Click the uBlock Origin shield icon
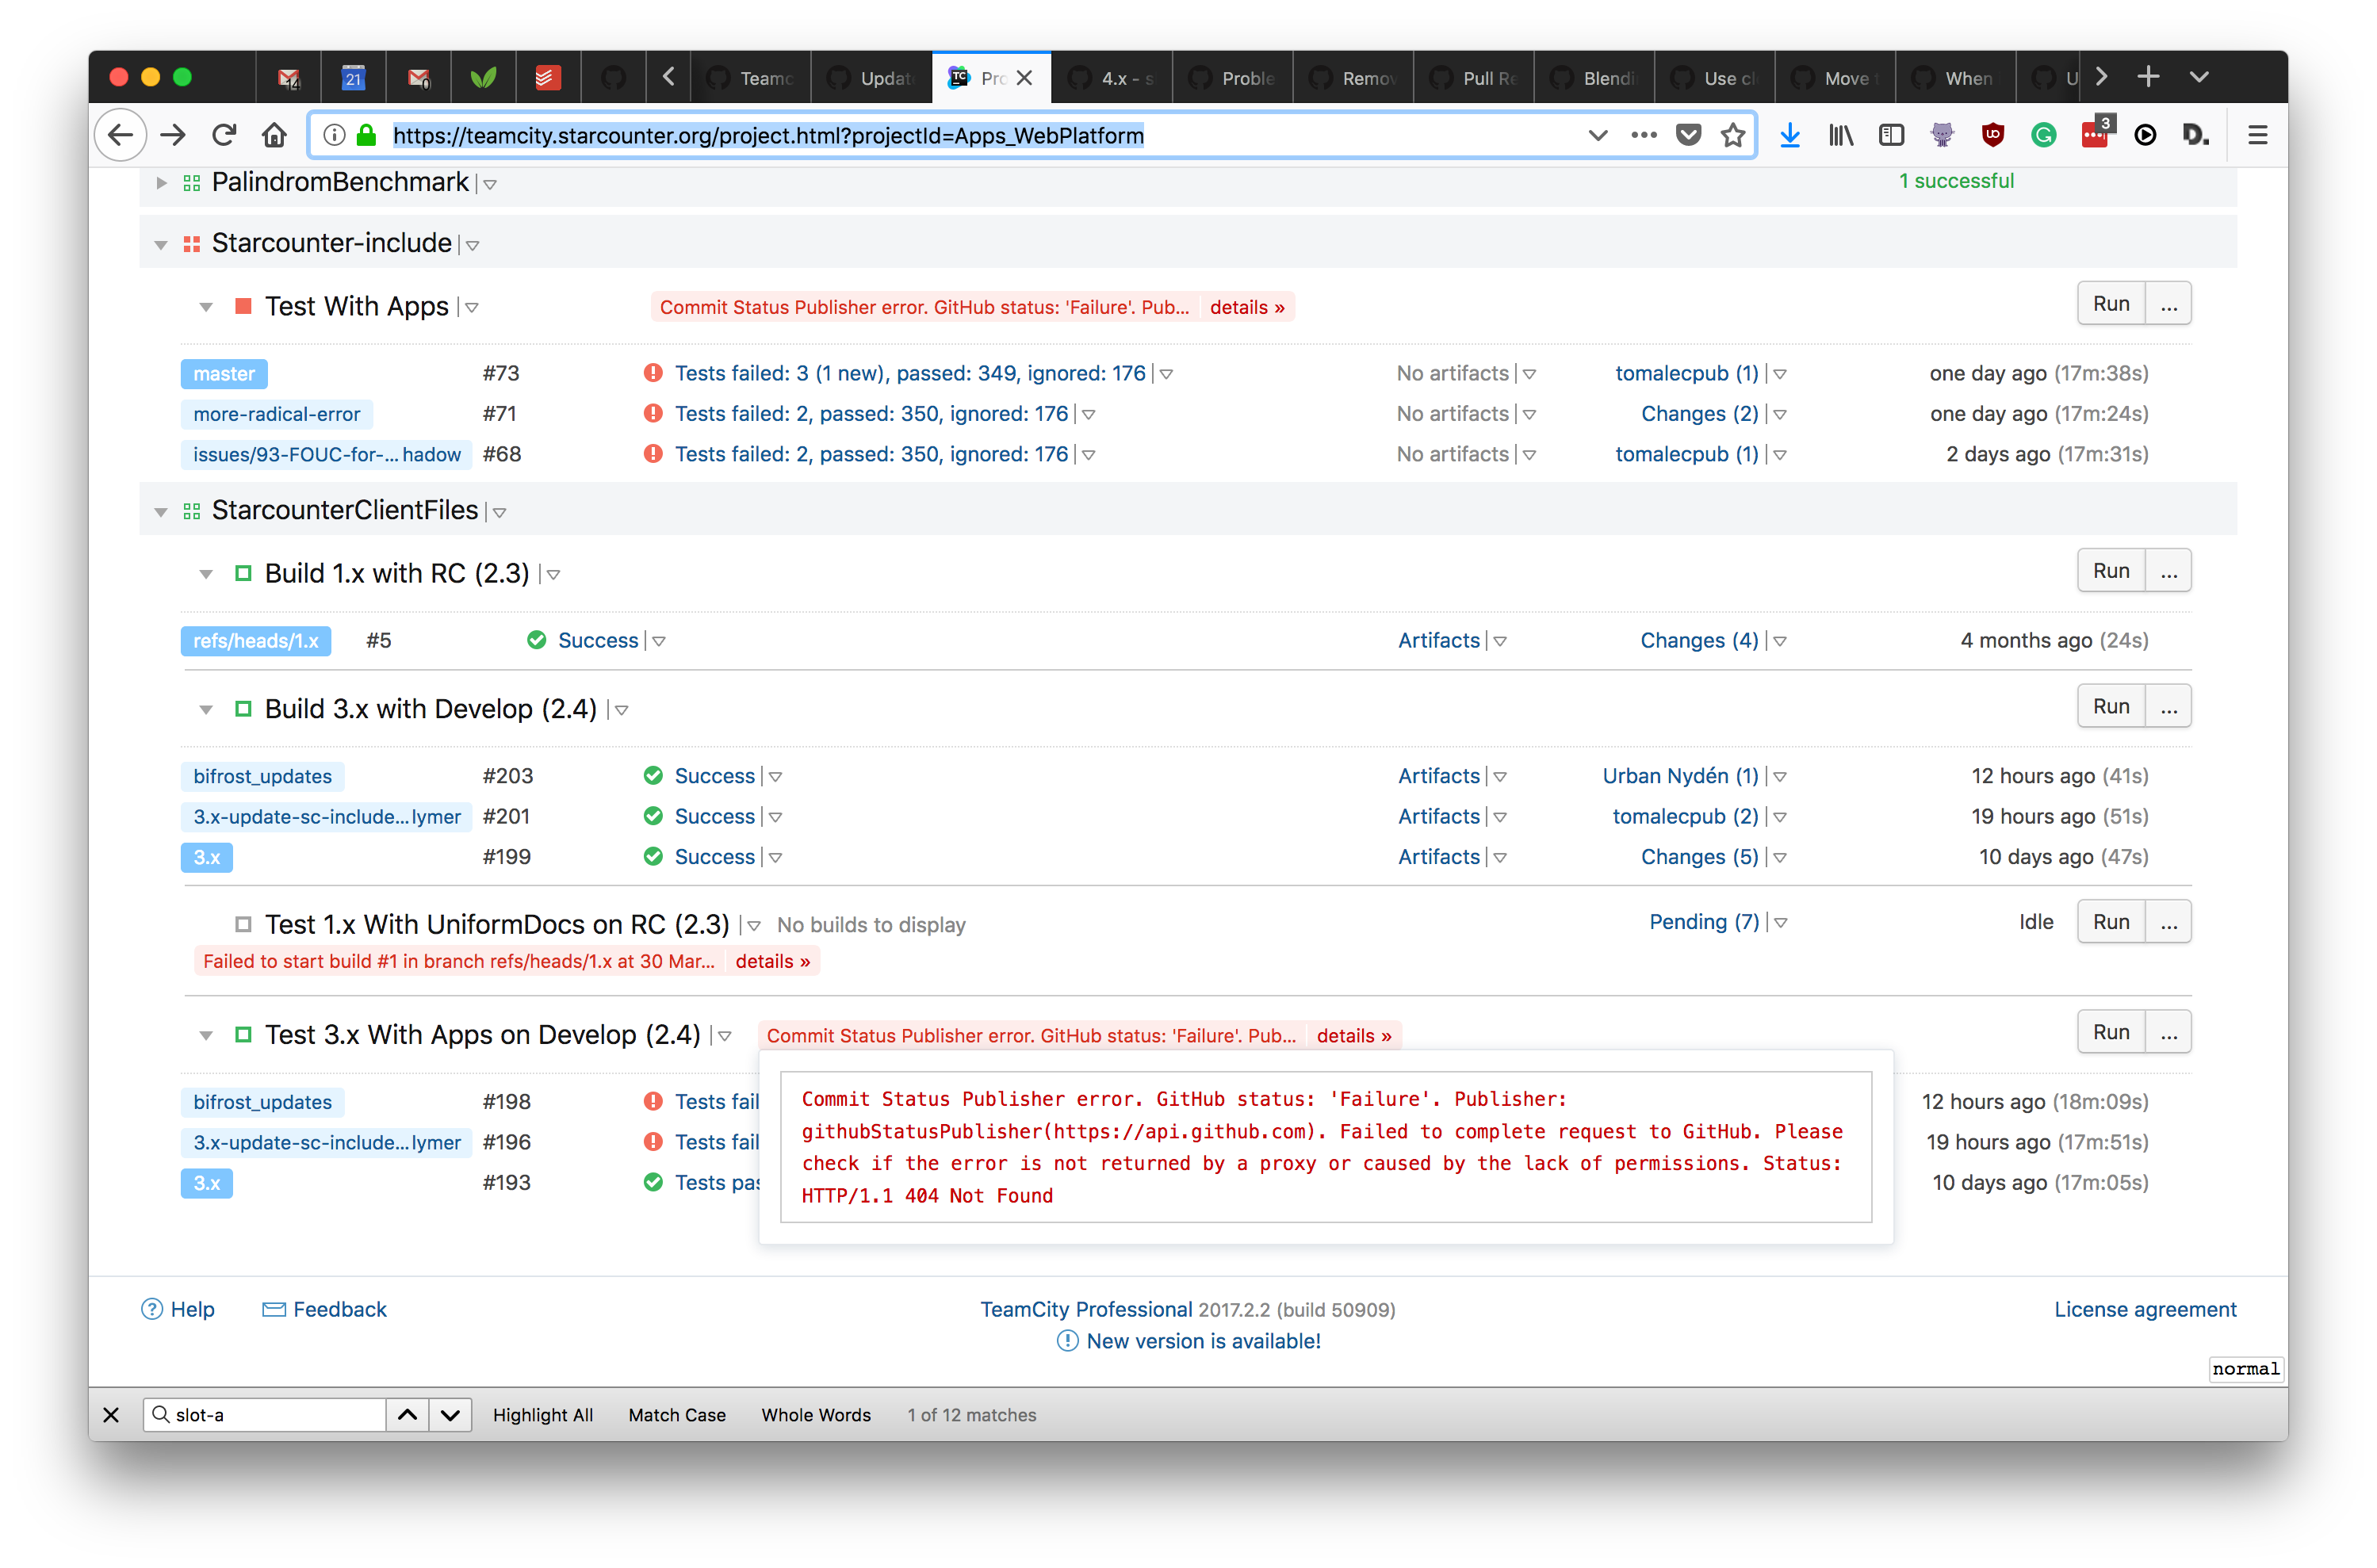The image size is (2377, 1568). pyautogui.click(x=1992, y=135)
